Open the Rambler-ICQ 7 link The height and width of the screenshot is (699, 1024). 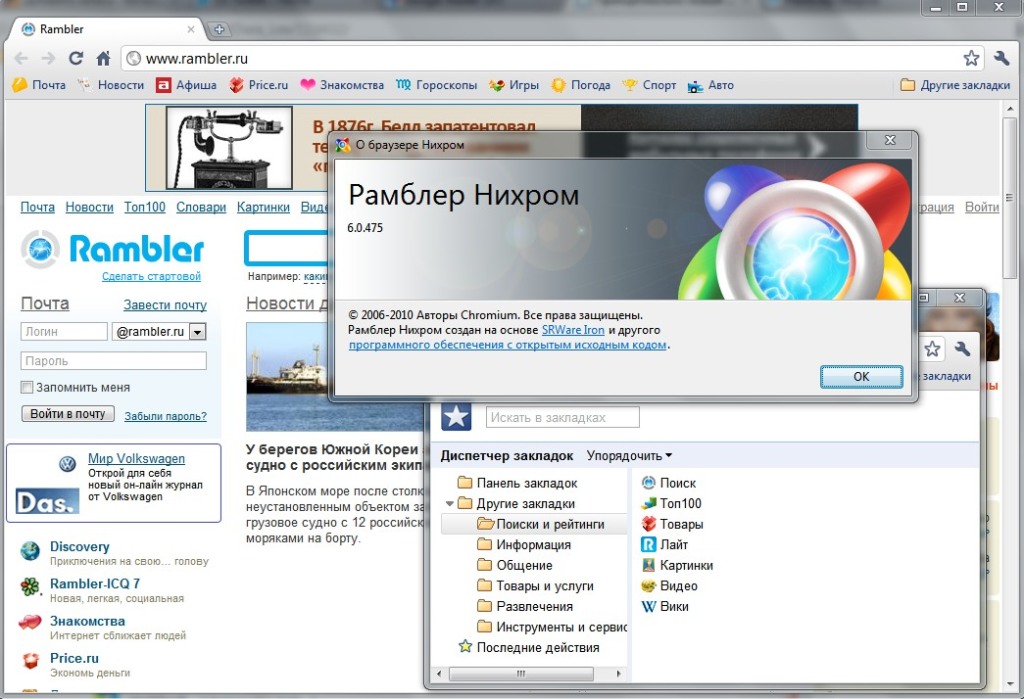[95, 583]
